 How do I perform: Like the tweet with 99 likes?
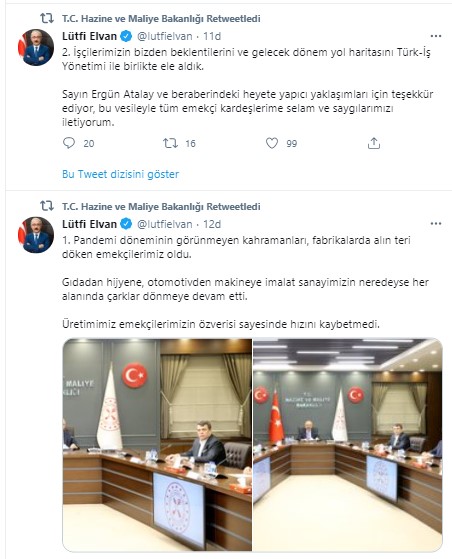[272, 143]
